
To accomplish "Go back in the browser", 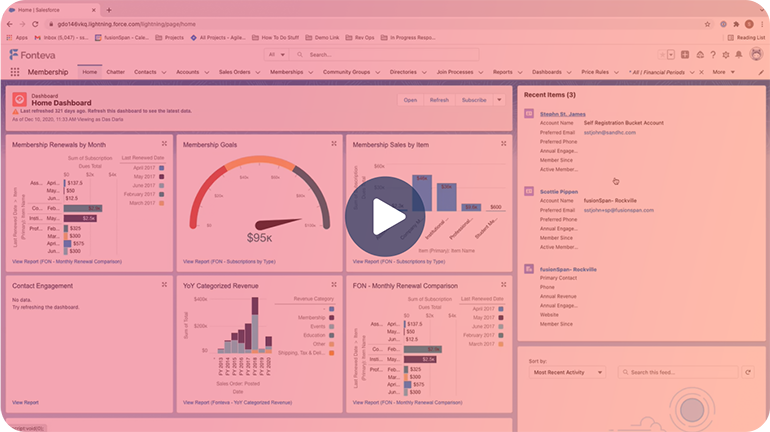I will click(10, 24).
